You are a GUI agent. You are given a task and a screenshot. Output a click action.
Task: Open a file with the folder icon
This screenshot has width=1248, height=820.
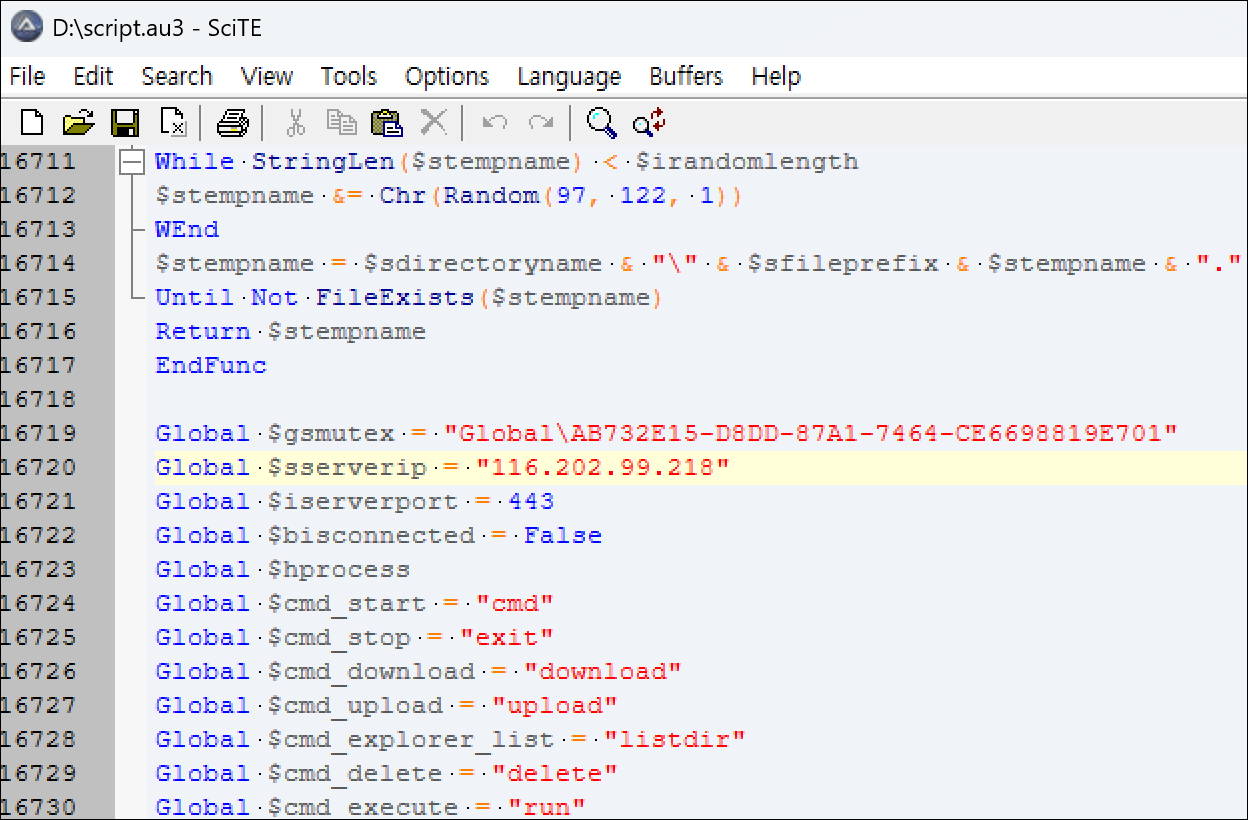point(78,123)
